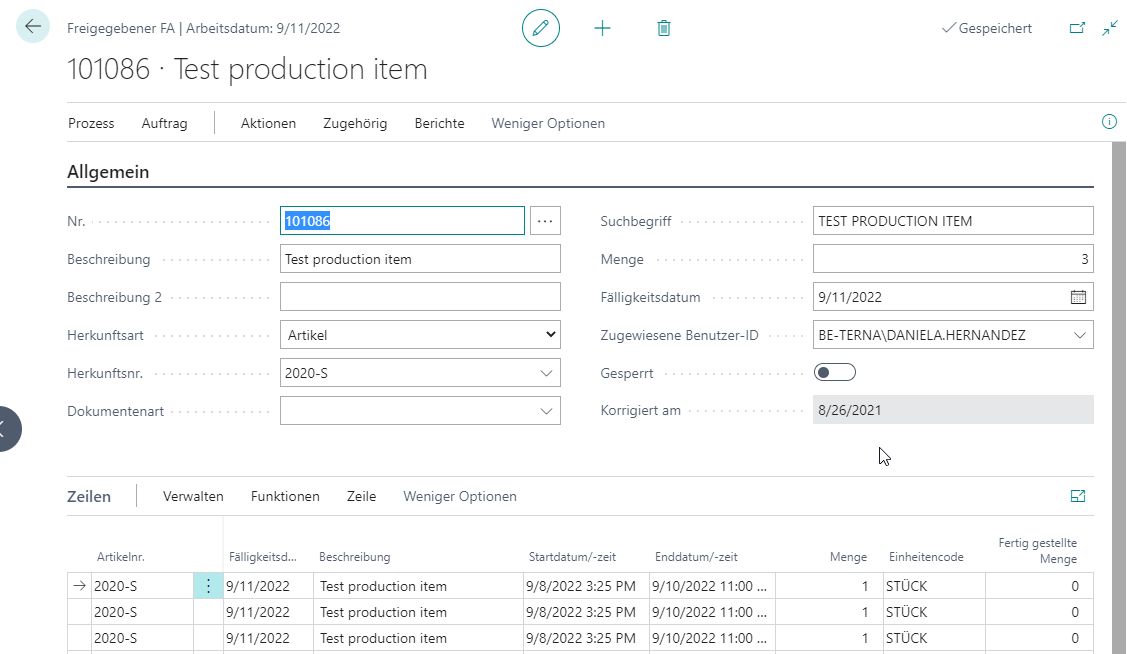Viewport: 1127px width, 654px height.
Task: Click the Einheitencode column header
Action: pos(926,557)
